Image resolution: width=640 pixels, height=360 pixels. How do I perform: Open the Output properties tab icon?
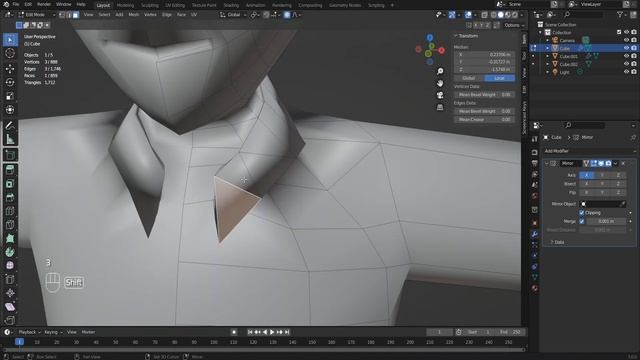(x=534, y=163)
